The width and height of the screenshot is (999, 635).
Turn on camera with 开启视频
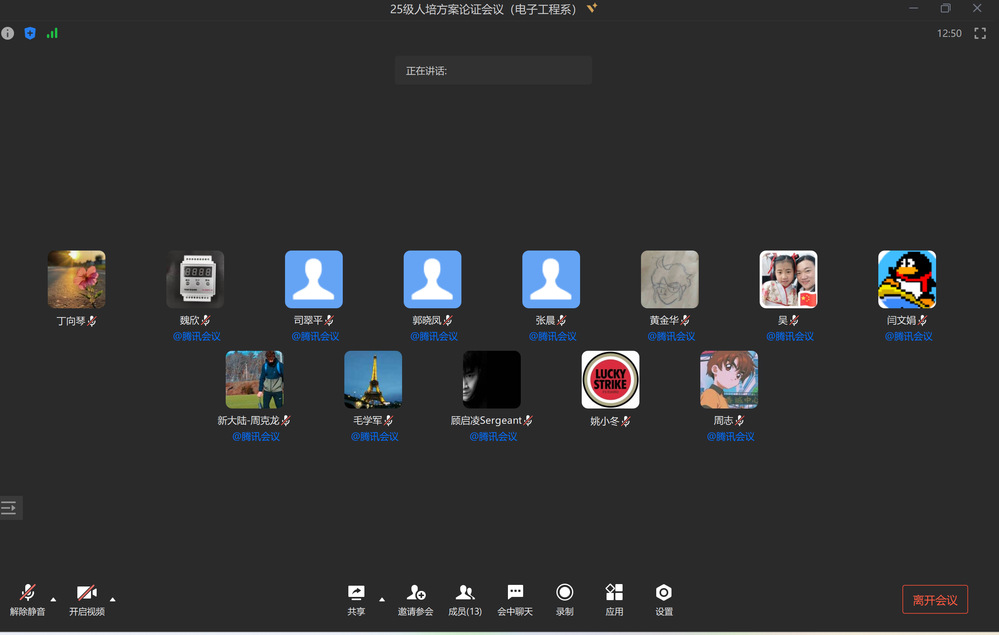(86, 598)
